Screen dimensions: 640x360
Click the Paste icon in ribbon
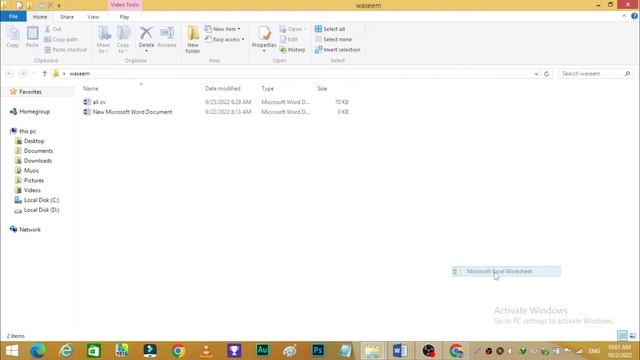pyautogui.click(x=32, y=38)
